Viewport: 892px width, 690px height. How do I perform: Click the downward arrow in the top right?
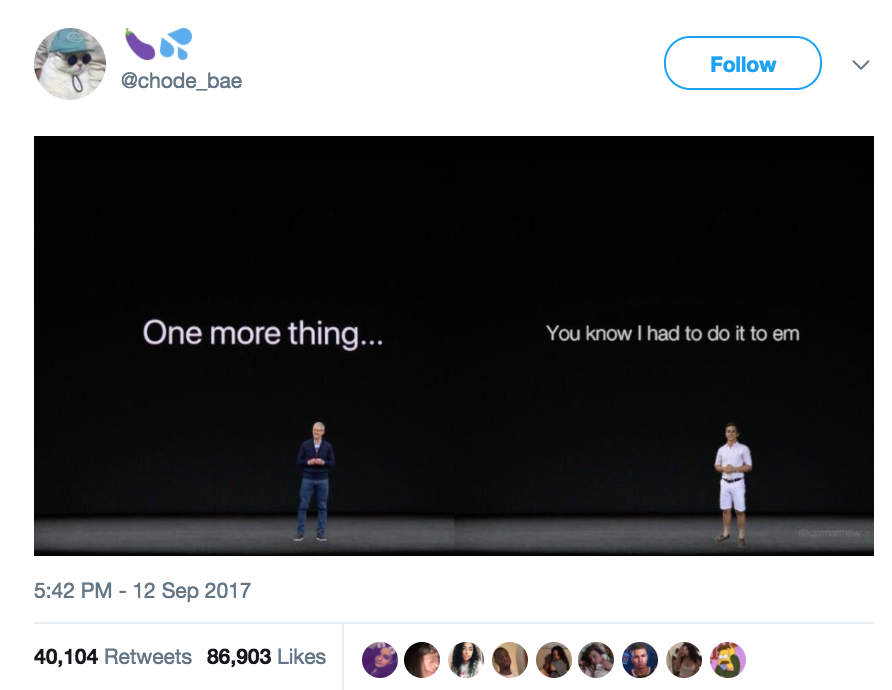[x=858, y=63]
